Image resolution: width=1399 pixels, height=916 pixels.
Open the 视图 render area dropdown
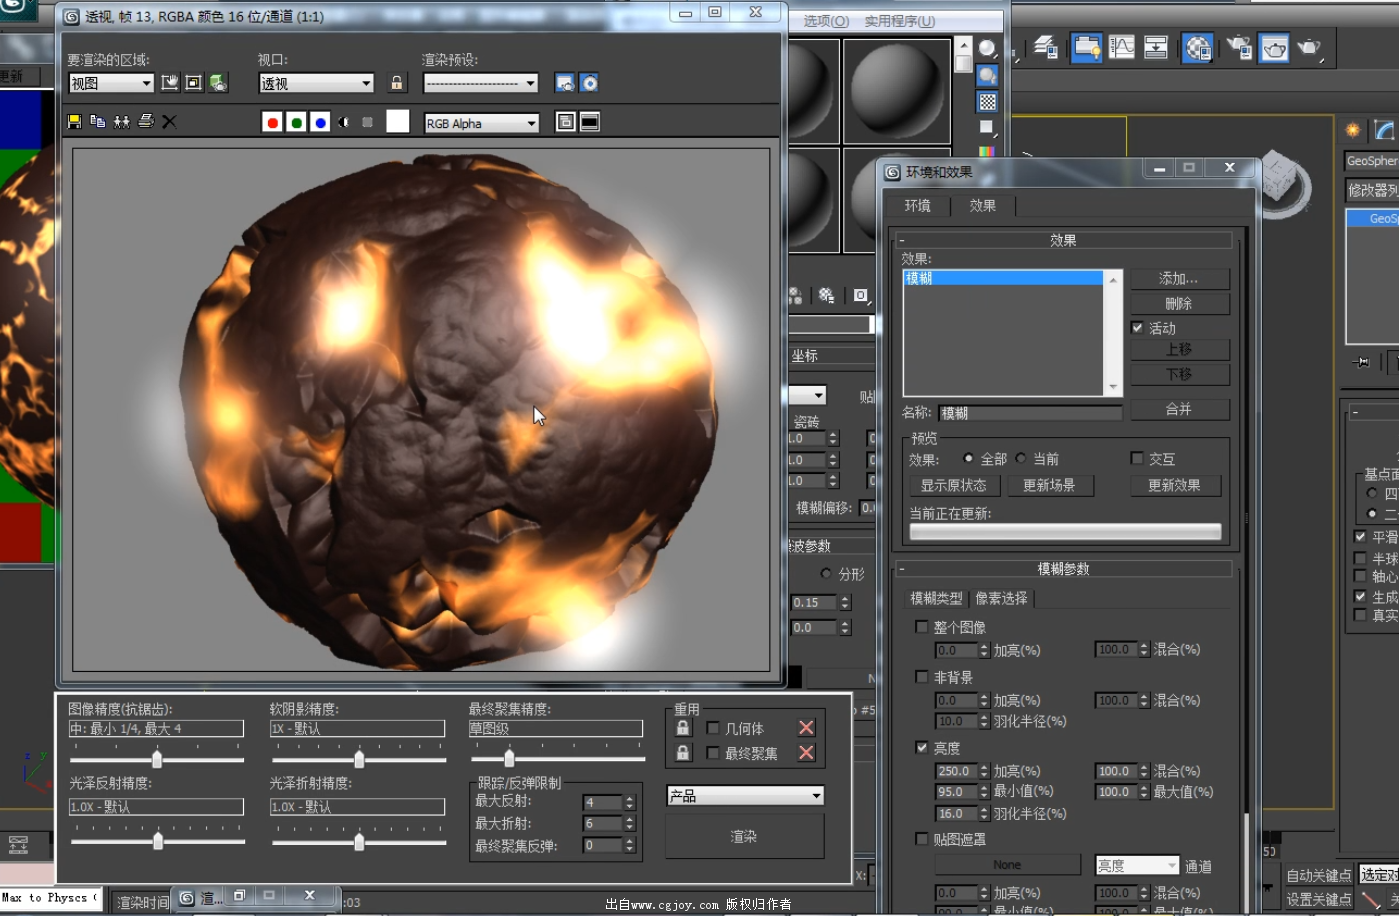point(111,83)
